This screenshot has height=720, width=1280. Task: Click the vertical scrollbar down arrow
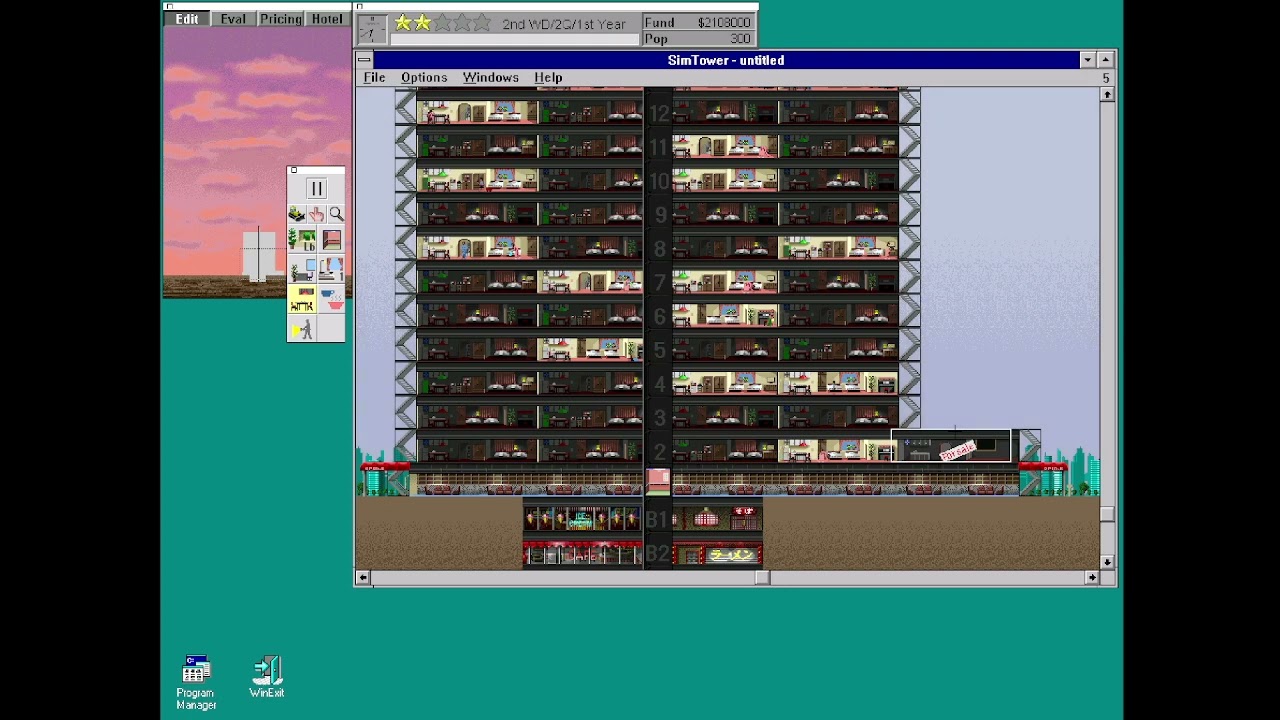point(1107,562)
